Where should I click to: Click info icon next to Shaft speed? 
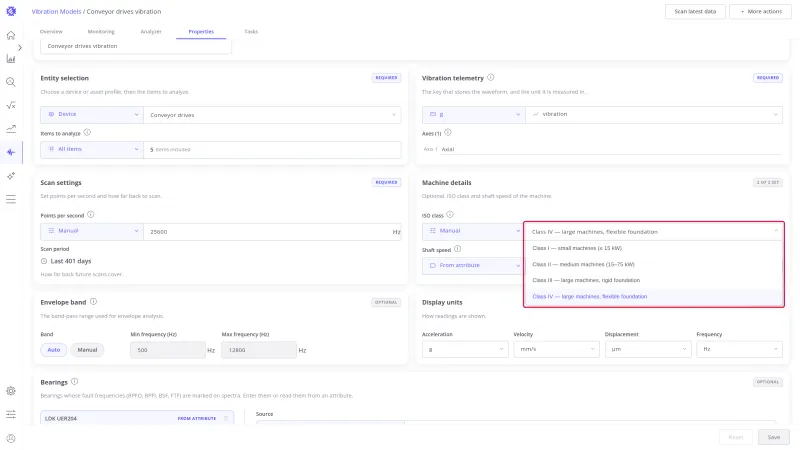pyautogui.click(x=458, y=249)
